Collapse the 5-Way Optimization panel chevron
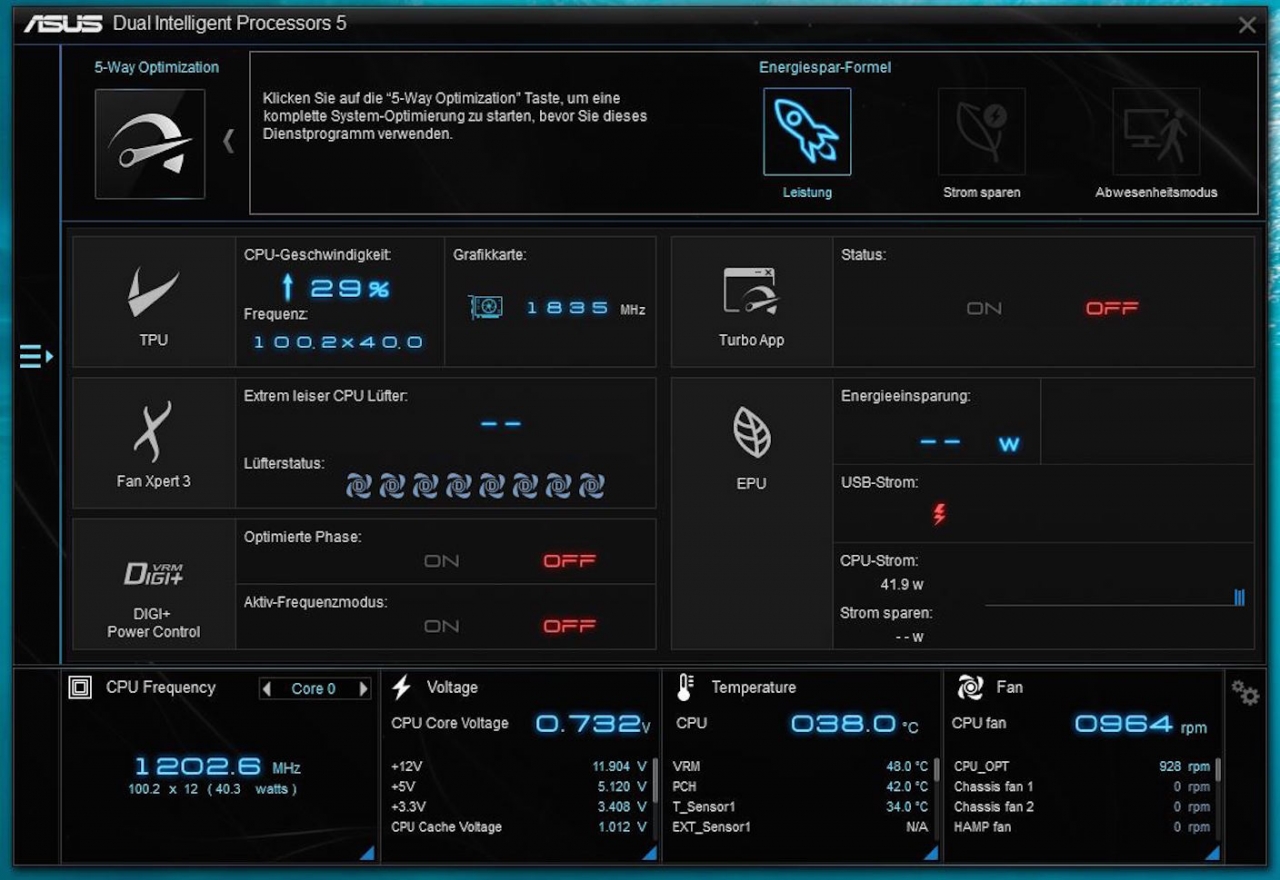The height and width of the screenshot is (880, 1280). coord(229,141)
